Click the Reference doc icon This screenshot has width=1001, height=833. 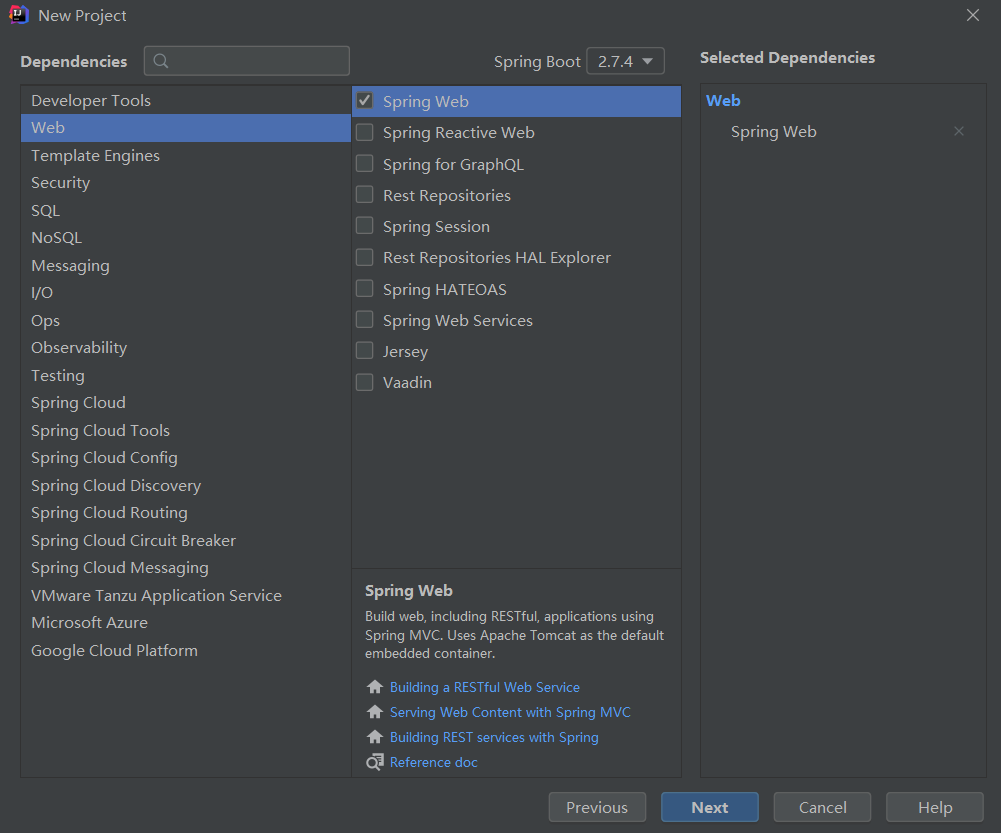tap(375, 762)
